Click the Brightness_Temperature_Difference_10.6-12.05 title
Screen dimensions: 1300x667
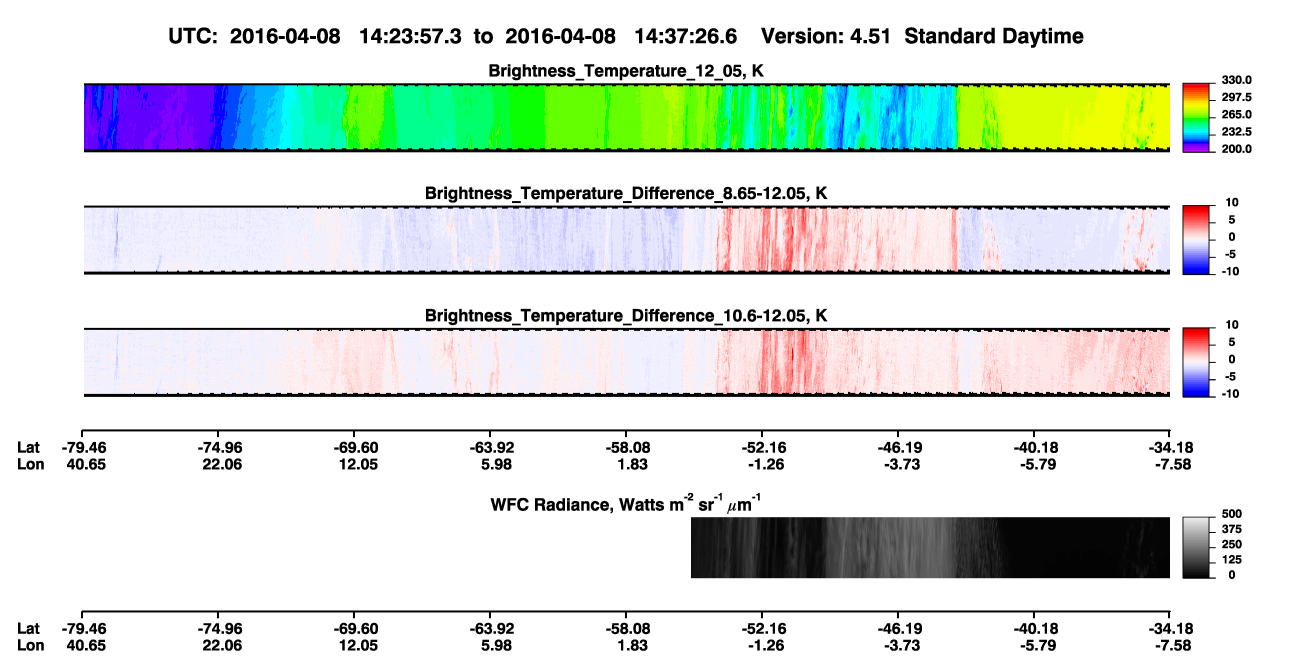point(626,316)
